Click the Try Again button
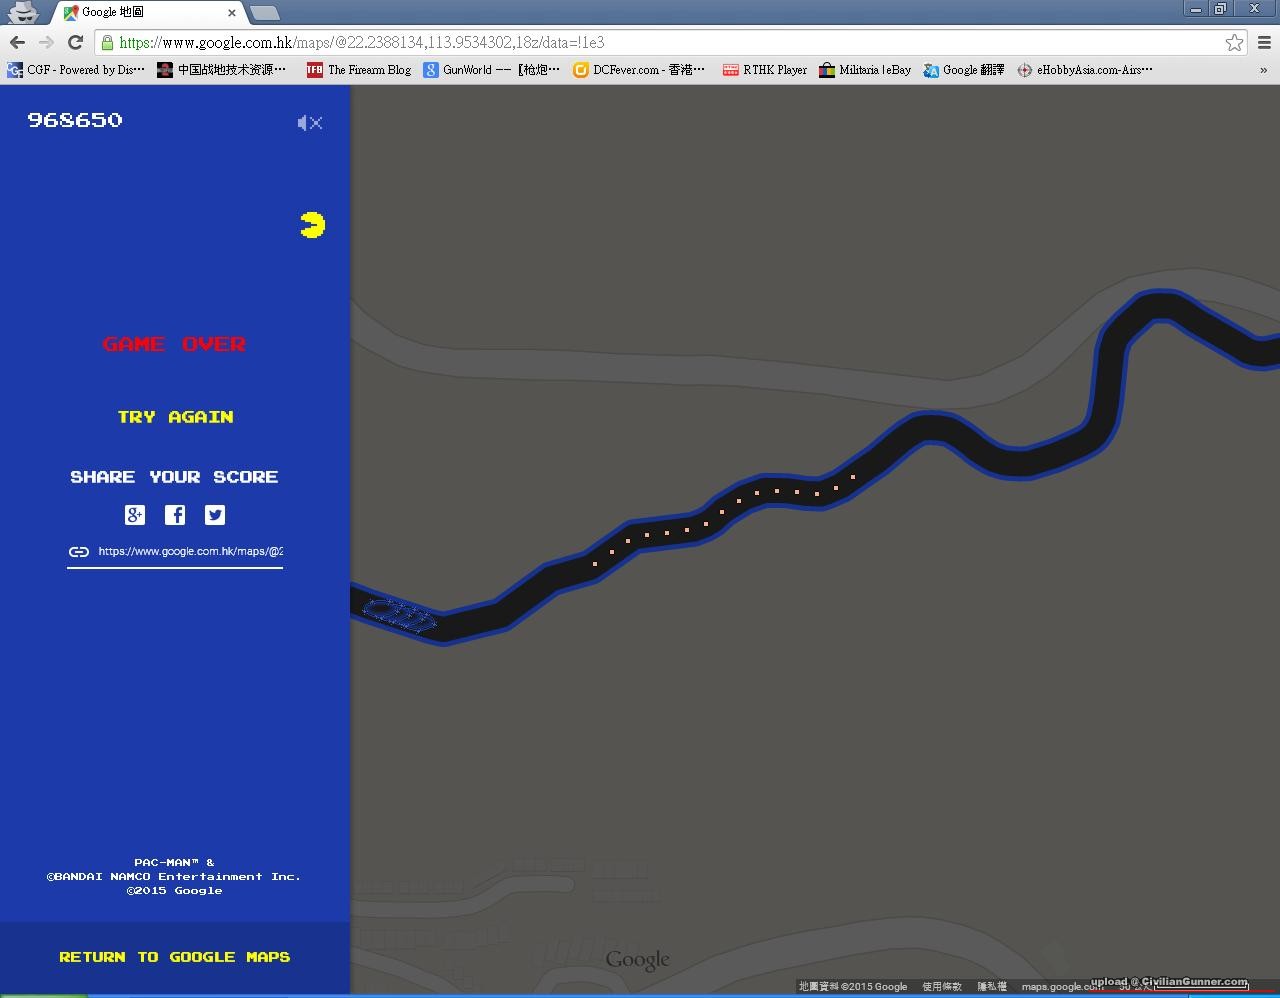The image size is (1280, 998). [x=175, y=417]
